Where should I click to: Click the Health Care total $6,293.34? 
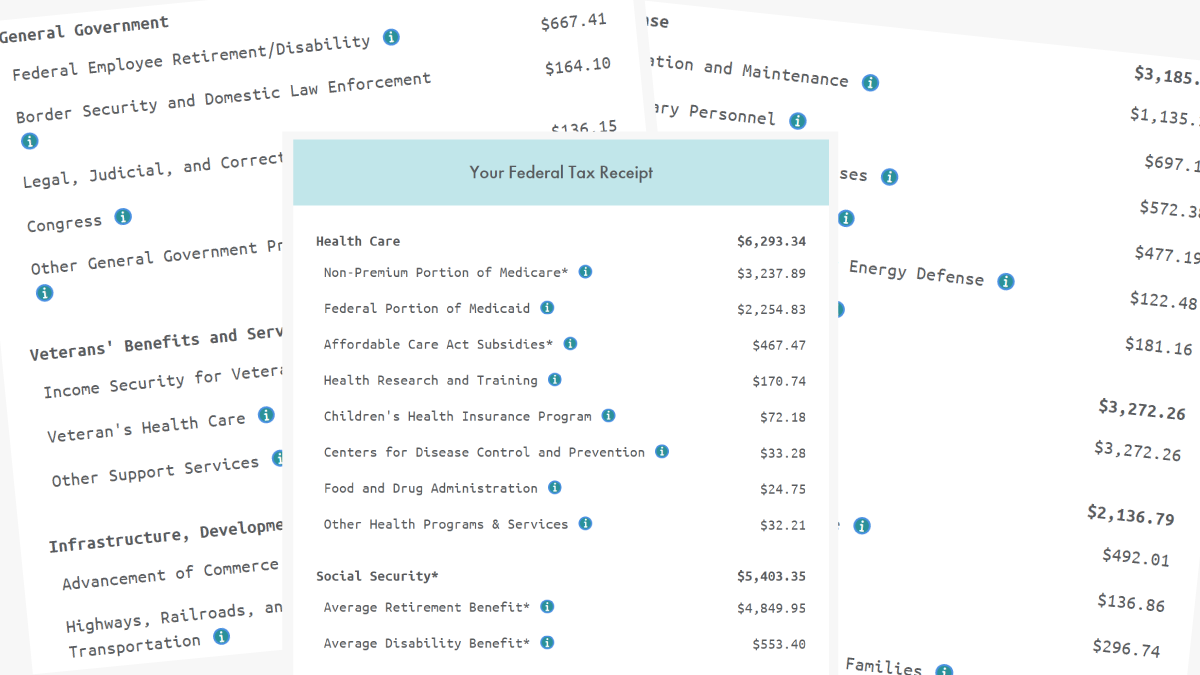tap(771, 241)
